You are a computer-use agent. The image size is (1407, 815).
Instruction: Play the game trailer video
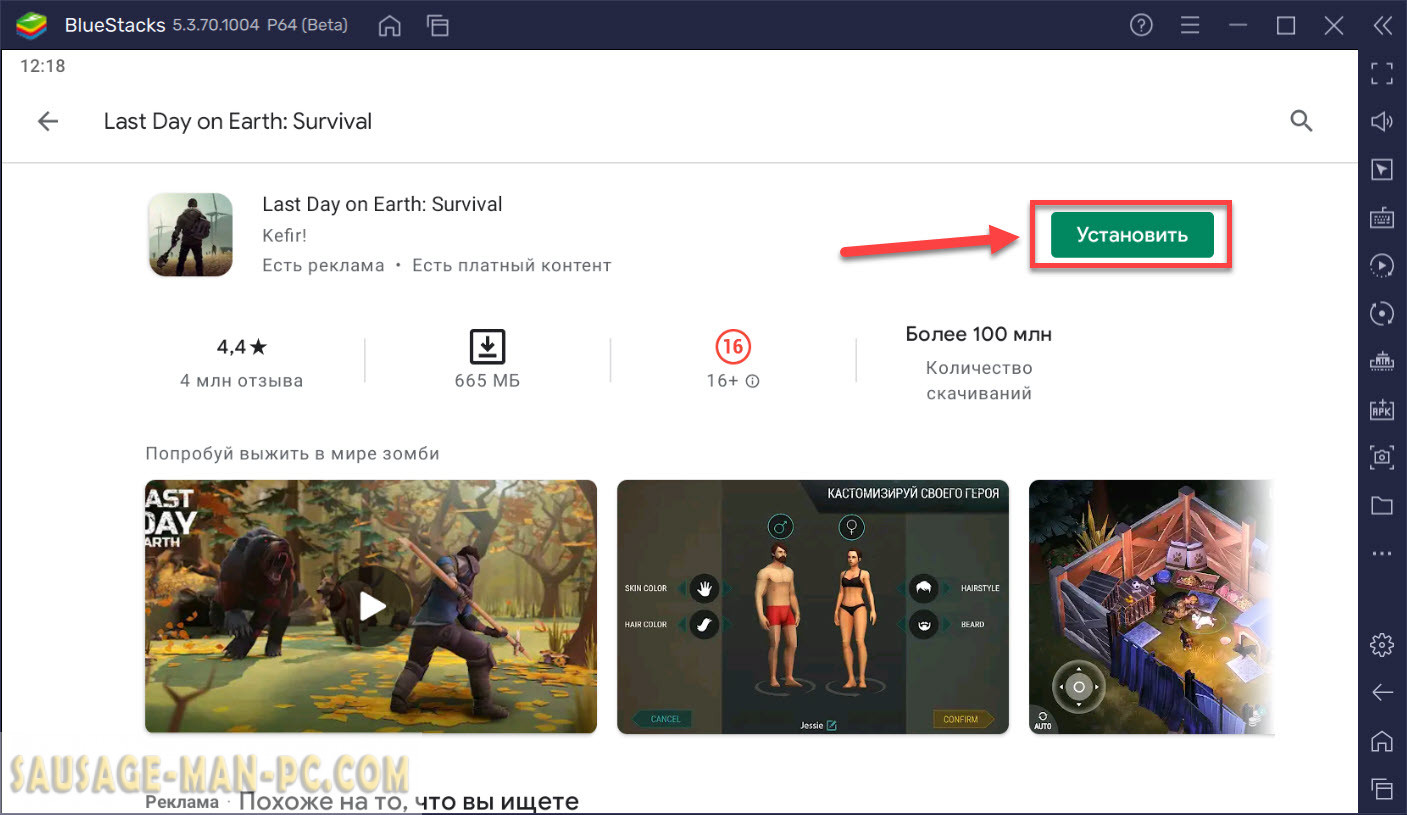(371, 606)
